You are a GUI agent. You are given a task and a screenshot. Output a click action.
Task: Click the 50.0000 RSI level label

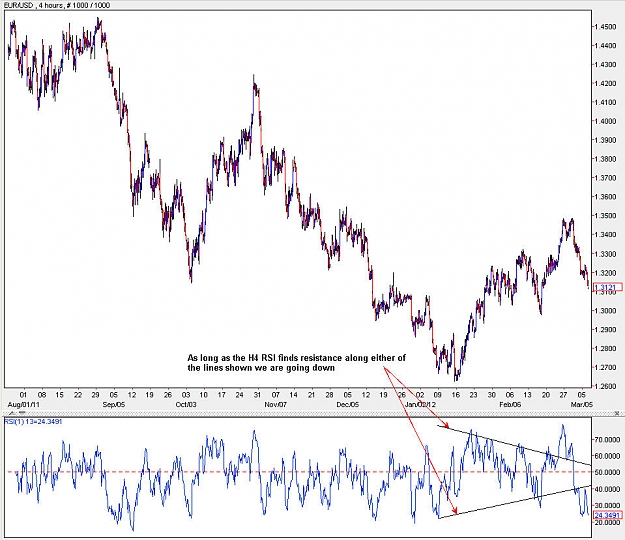tap(607, 472)
